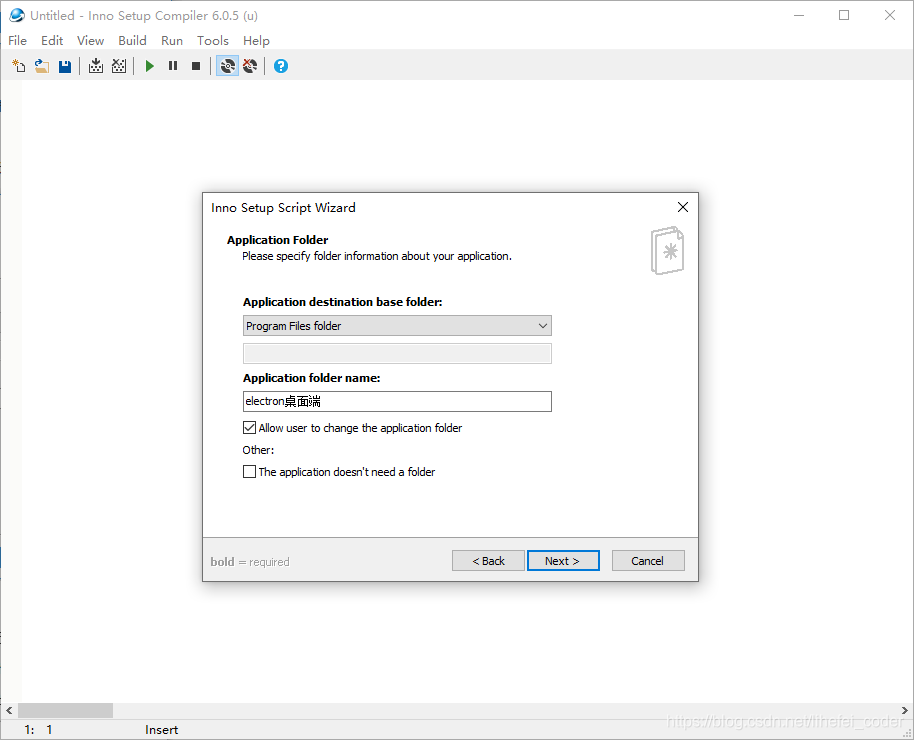Open the Edit menu
This screenshot has width=914, height=740.
point(52,40)
